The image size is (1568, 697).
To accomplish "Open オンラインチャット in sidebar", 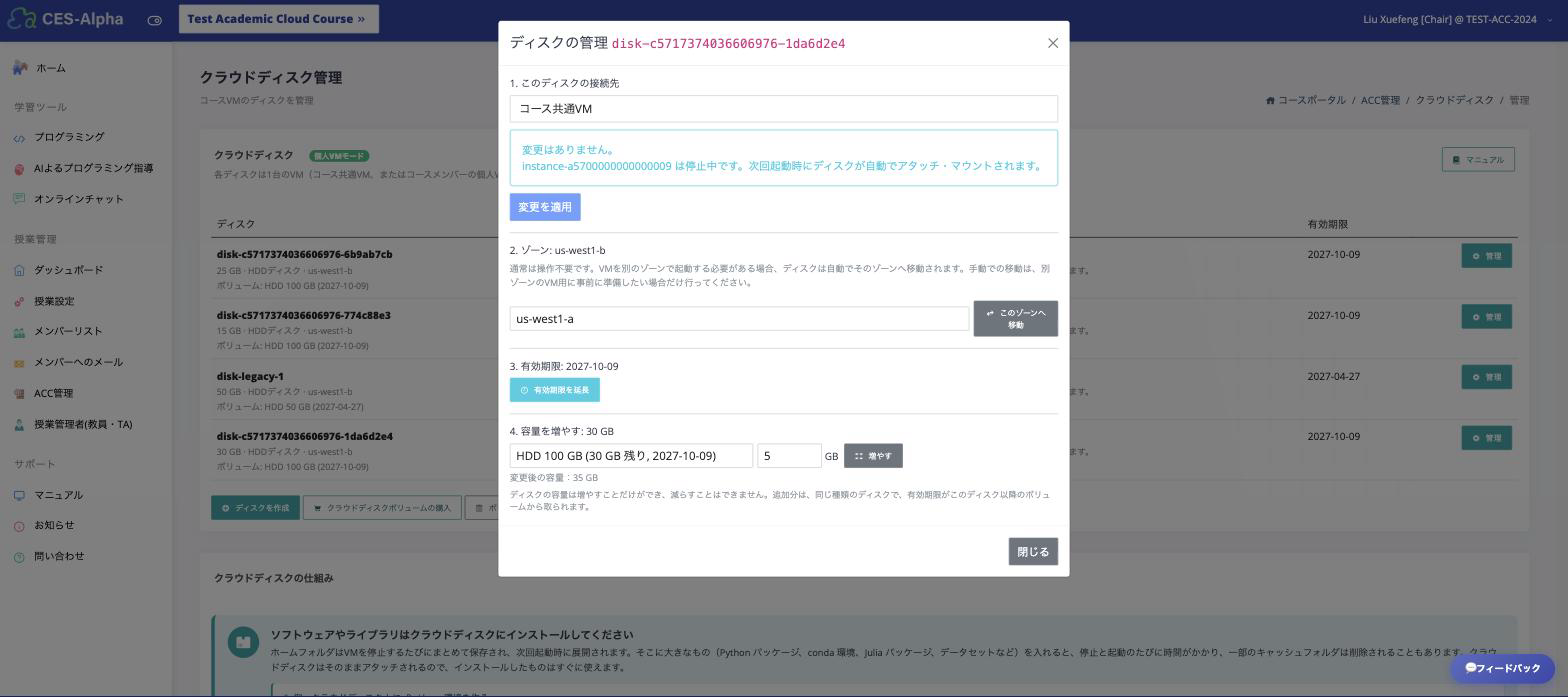I will (x=79, y=199).
